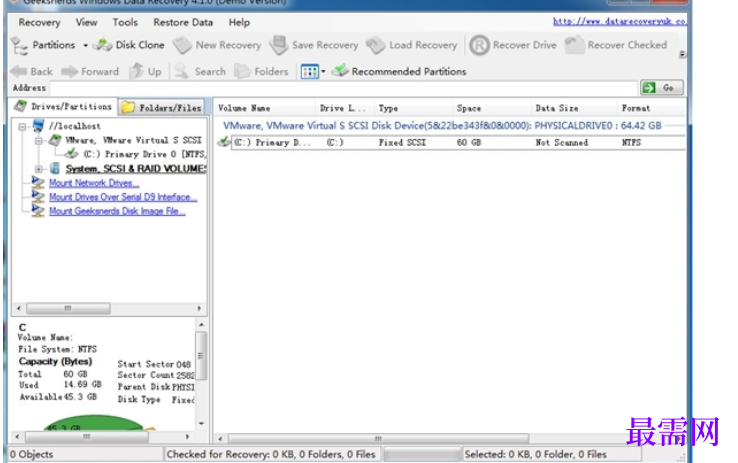Open the Partitions dropdown arrow

[x=85, y=46]
